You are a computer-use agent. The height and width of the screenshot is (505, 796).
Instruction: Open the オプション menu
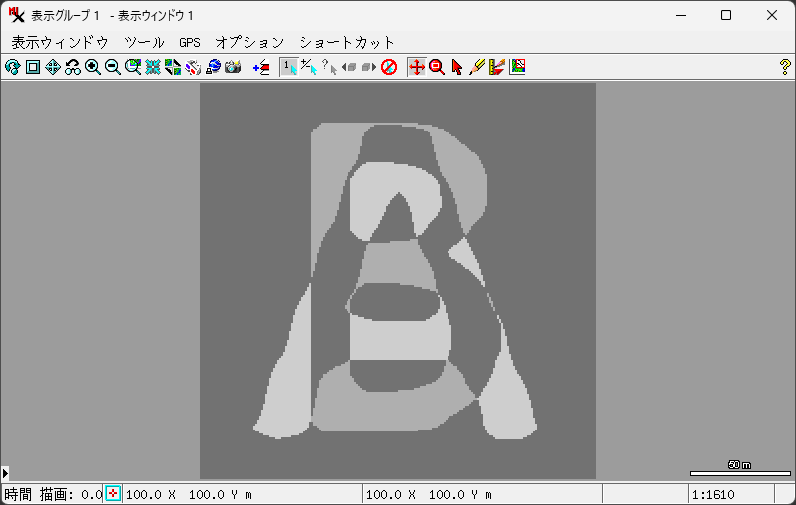click(250, 42)
